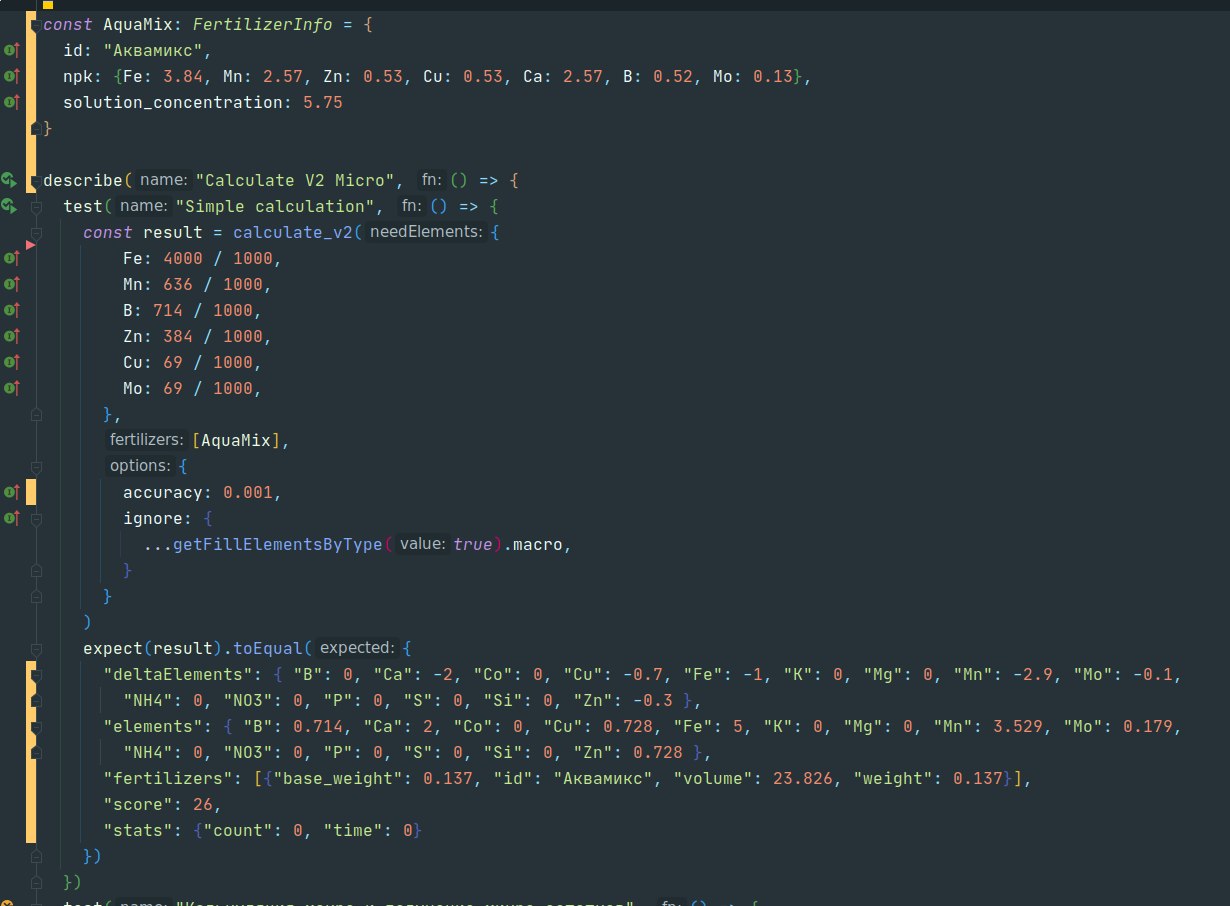Click the fertilizers: inlay parameter hint
The image size is (1230, 906).
click(148, 440)
